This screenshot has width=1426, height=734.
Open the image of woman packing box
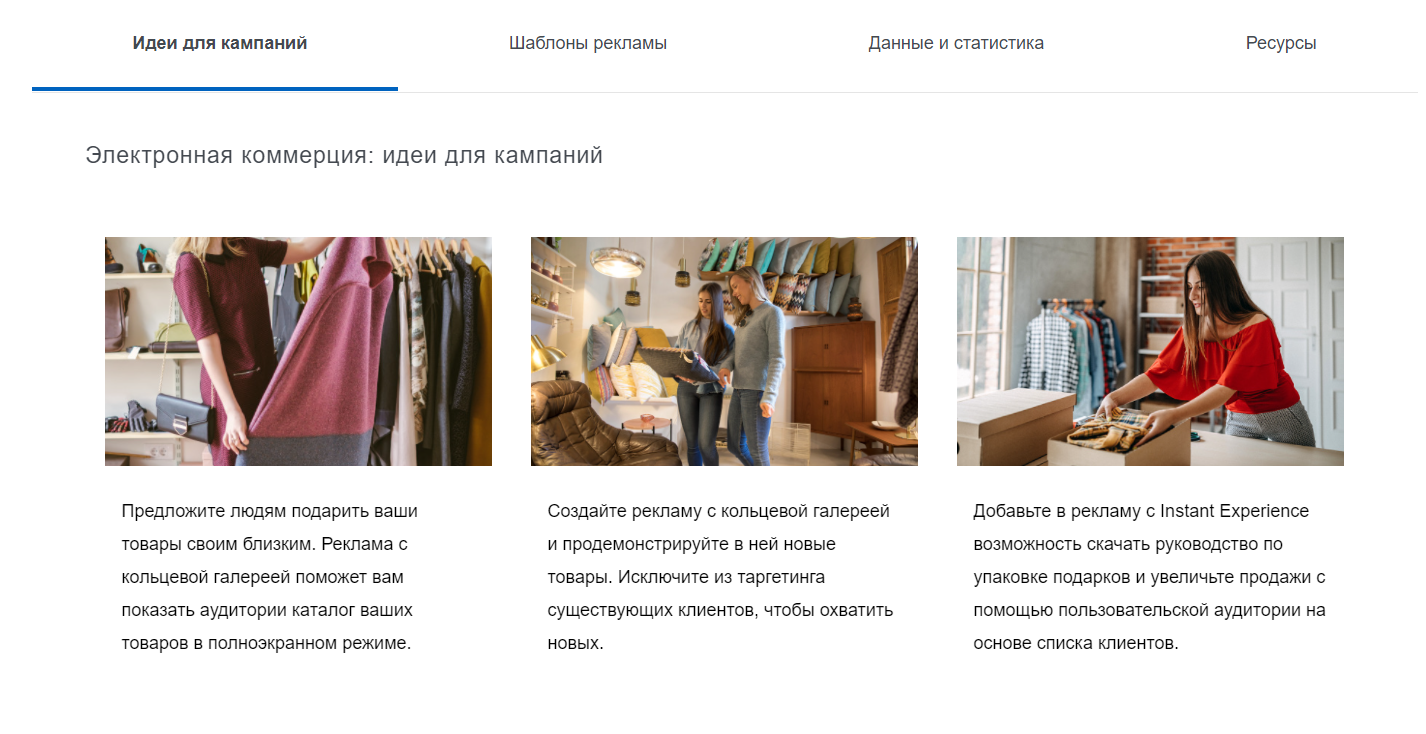coord(1150,351)
